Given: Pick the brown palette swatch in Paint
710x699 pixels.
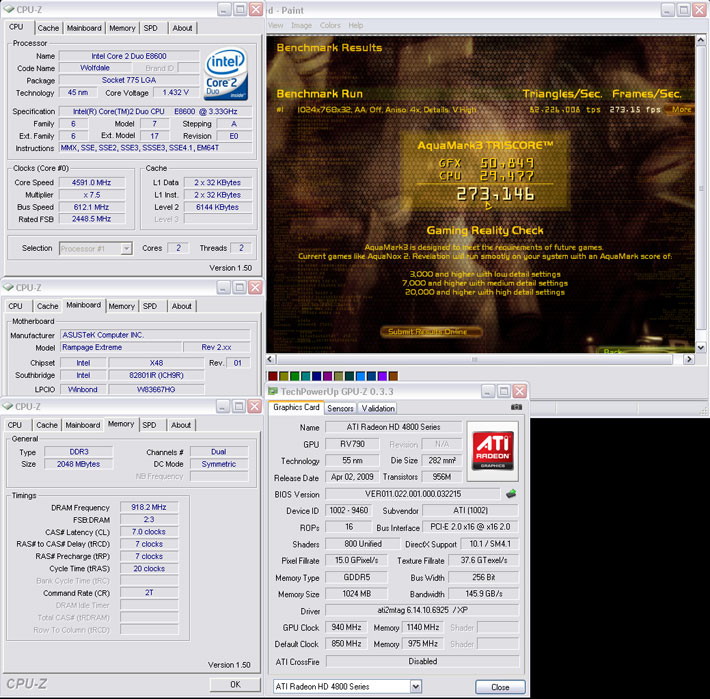Looking at the screenshot, I should point(393,376).
